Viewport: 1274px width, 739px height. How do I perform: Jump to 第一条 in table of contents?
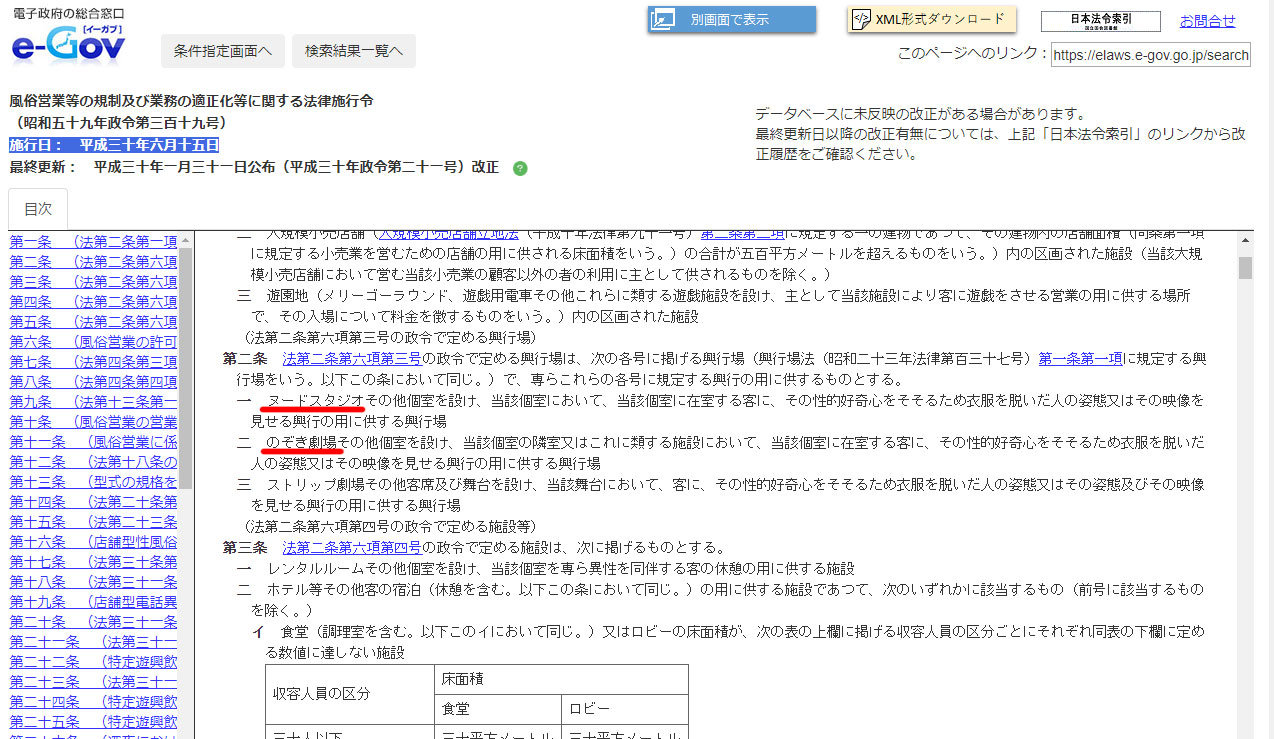point(93,241)
